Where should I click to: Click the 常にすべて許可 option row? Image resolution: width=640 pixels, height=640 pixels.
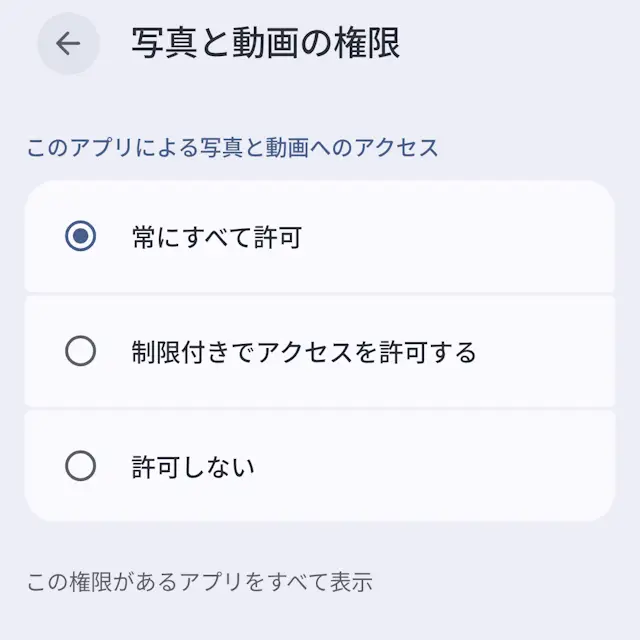click(x=320, y=237)
